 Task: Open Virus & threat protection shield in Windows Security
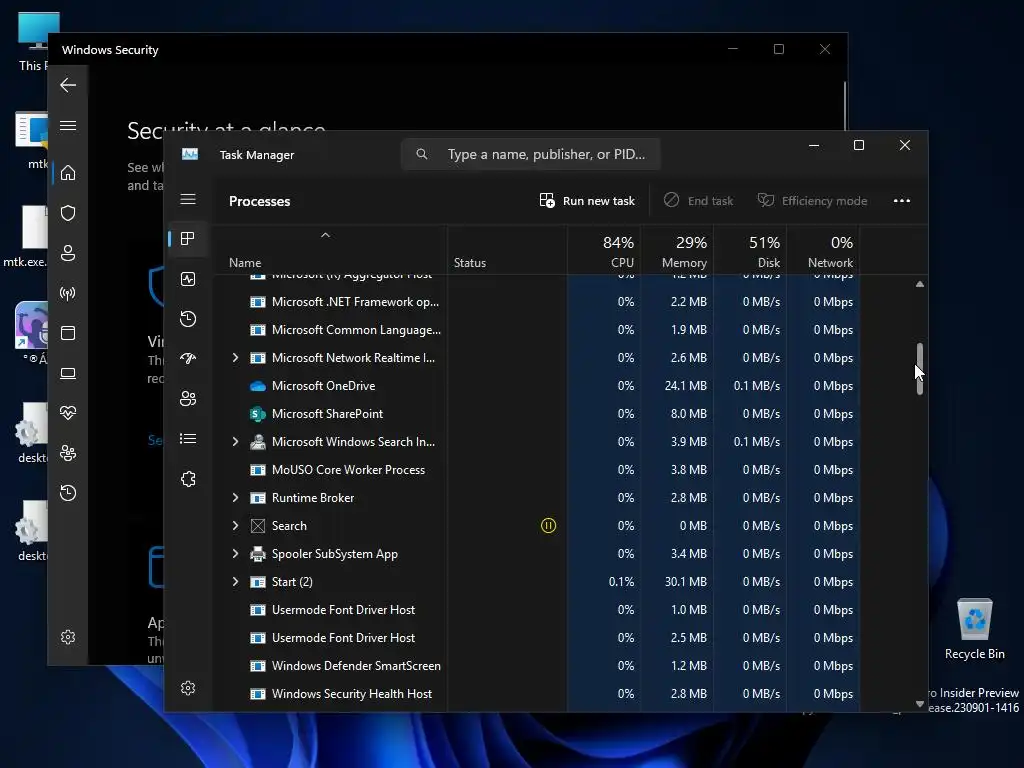pos(68,213)
